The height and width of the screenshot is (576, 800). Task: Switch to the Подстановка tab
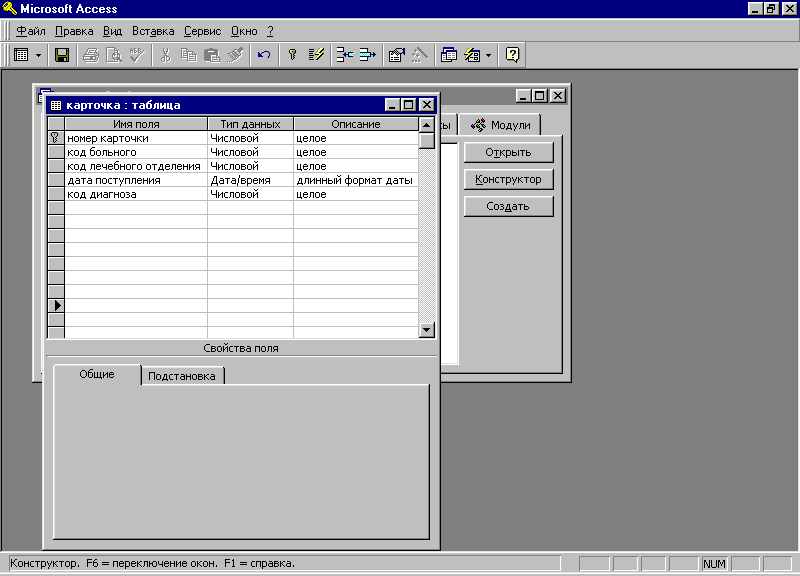point(182,376)
